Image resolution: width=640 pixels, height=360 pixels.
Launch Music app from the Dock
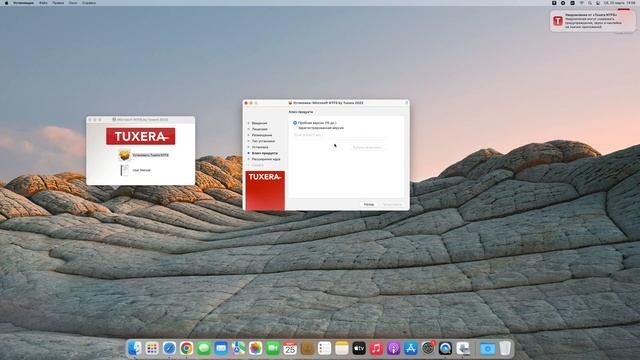[376, 348]
